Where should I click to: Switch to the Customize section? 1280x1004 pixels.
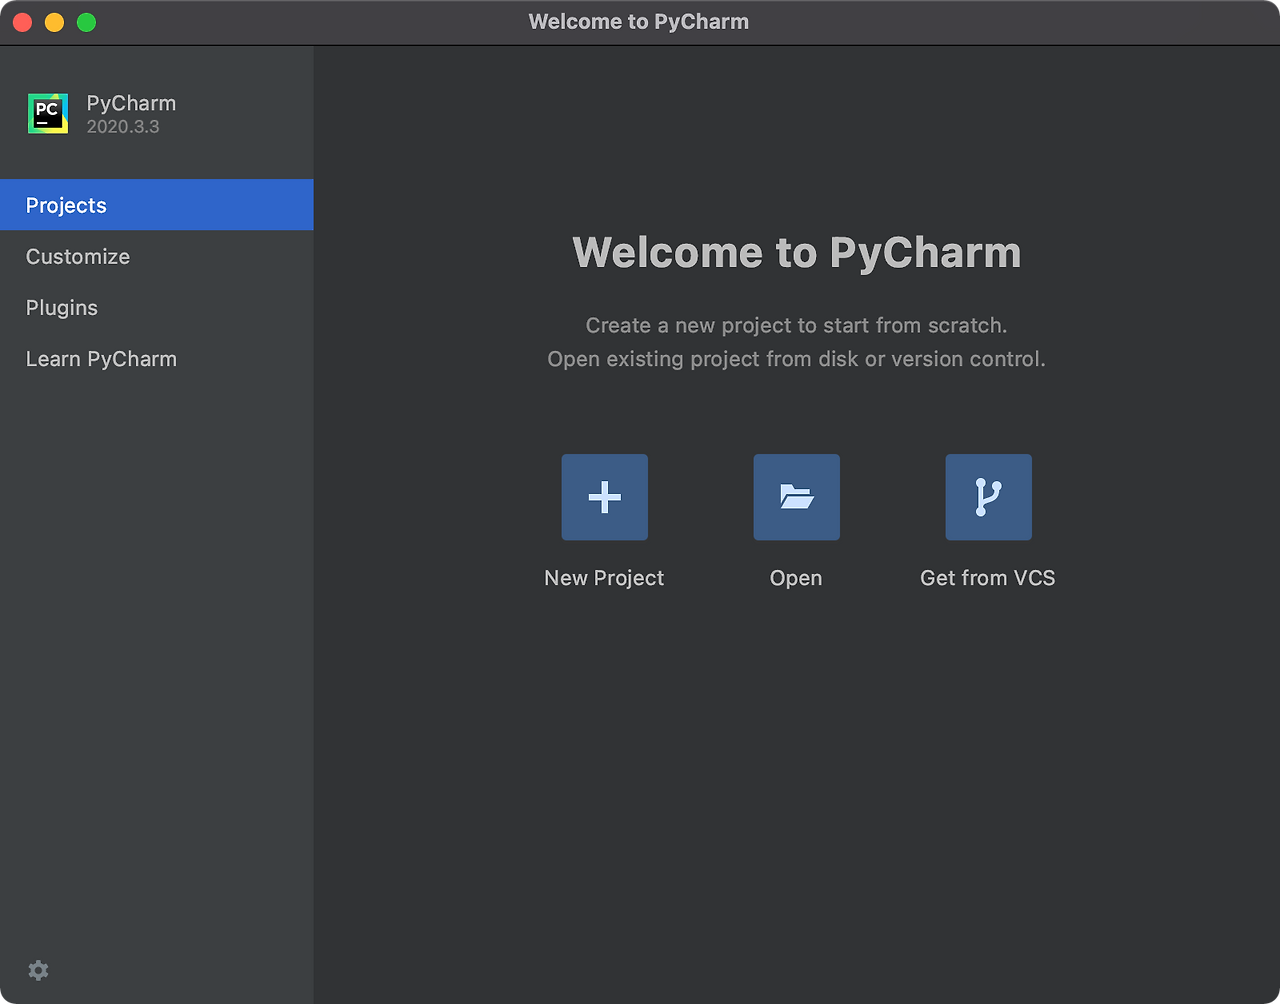[x=78, y=257]
